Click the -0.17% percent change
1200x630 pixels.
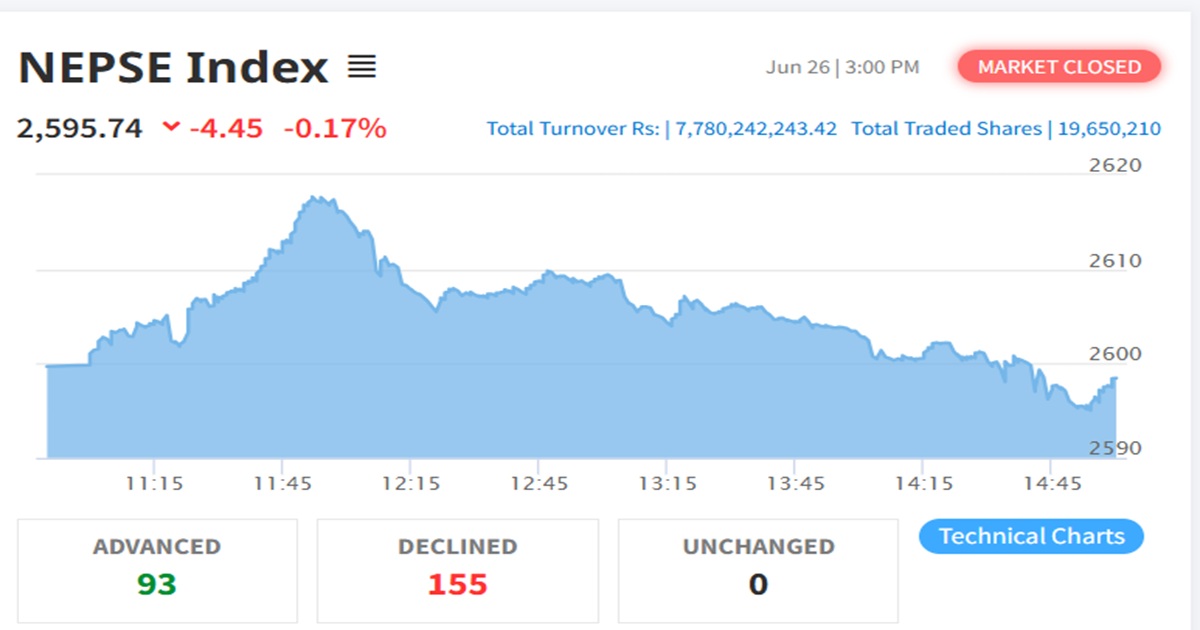(x=335, y=128)
